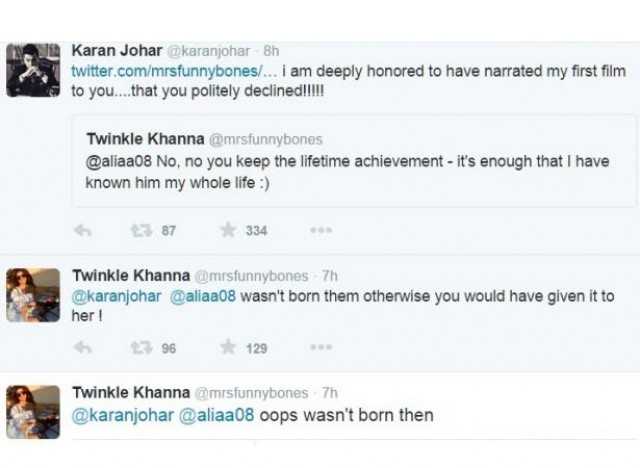Open Twinkle Khanna's avatar on the "oops" tweet

(33, 411)
